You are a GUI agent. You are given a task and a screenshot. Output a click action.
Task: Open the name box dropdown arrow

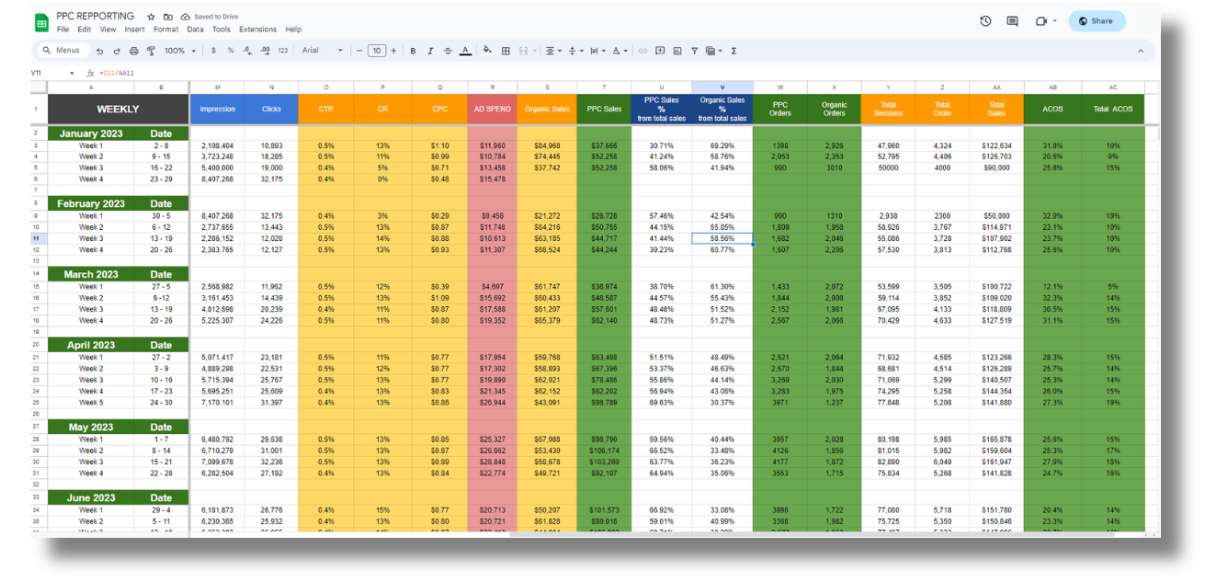point(72,73)
